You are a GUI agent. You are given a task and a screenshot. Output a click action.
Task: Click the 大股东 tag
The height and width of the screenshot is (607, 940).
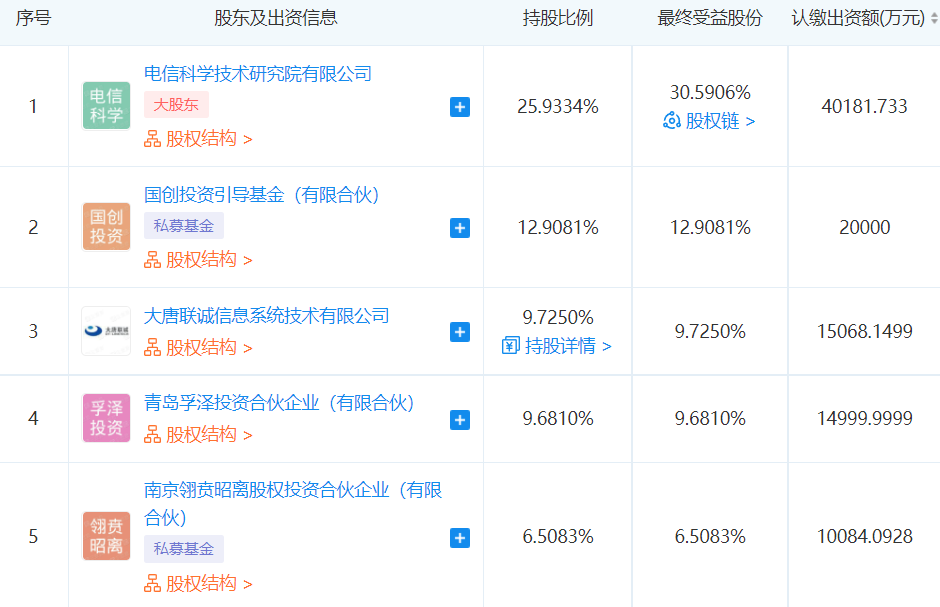(x=176, y=105)
